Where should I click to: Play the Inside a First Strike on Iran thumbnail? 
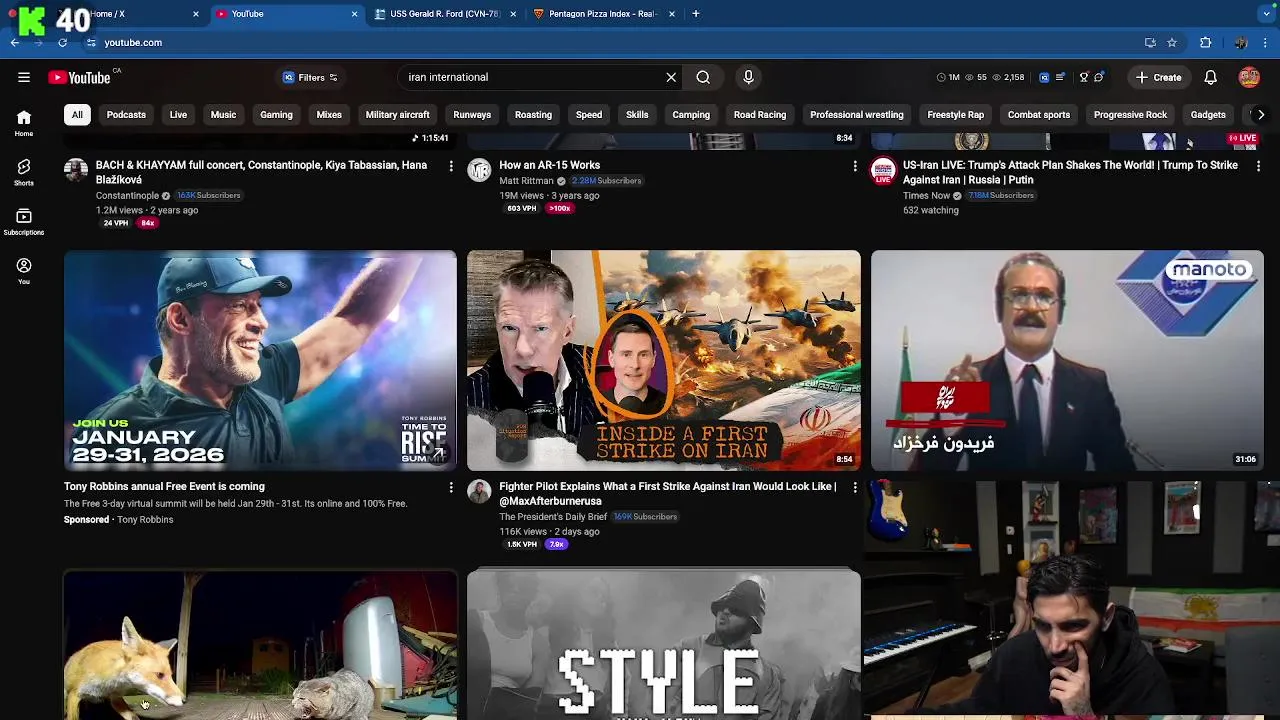[663, 360]
